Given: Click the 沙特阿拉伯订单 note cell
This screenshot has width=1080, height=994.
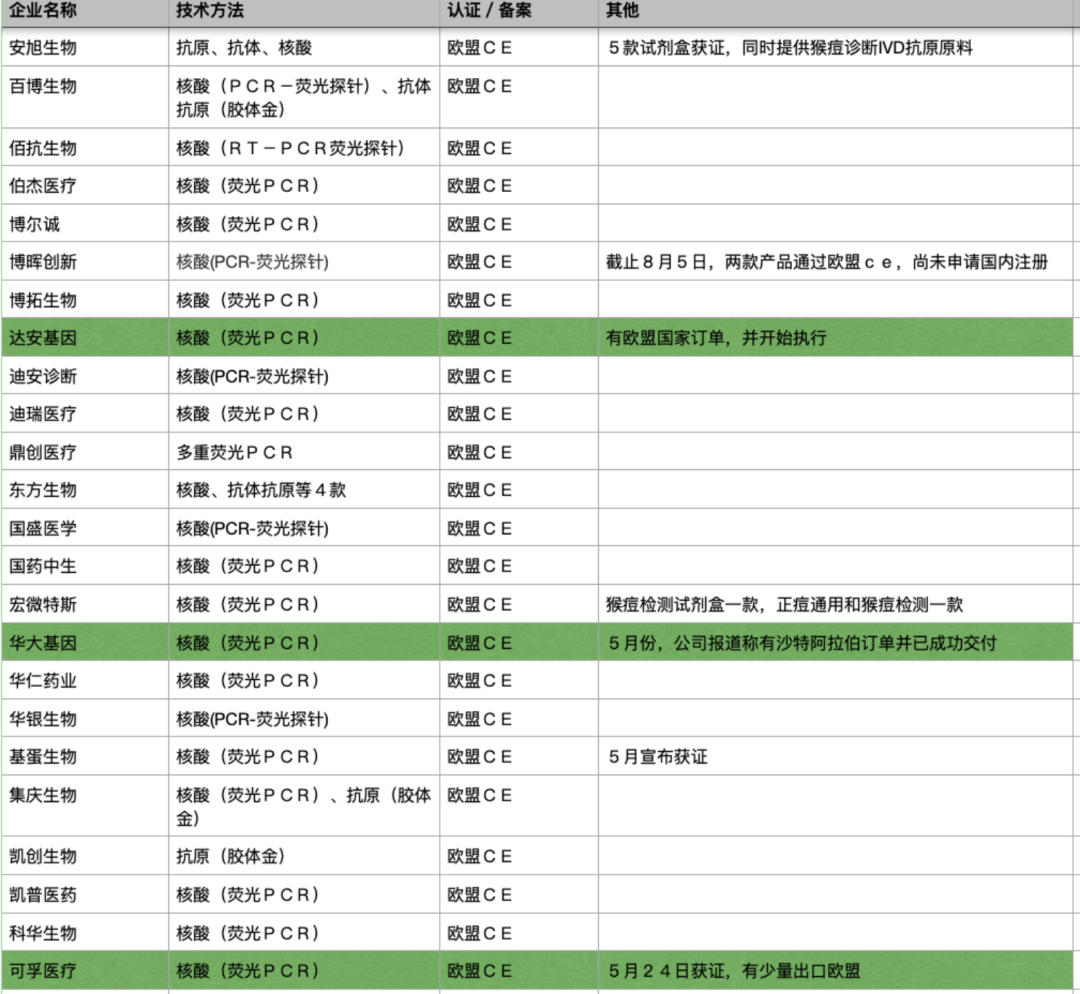Looking at the screenshot, I should click(x=835, y=643).
